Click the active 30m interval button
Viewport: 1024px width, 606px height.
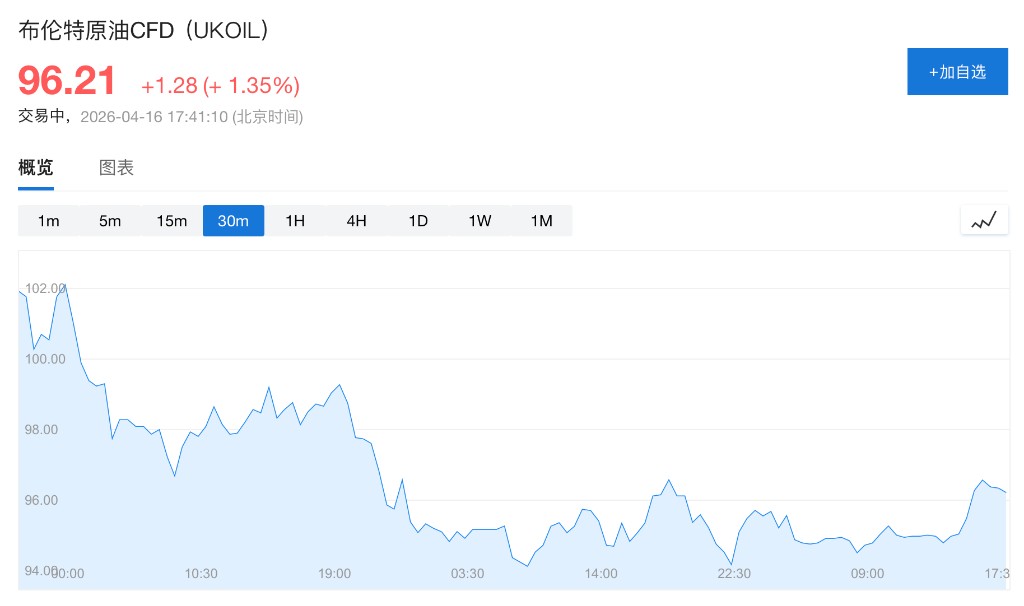[233, 221]
